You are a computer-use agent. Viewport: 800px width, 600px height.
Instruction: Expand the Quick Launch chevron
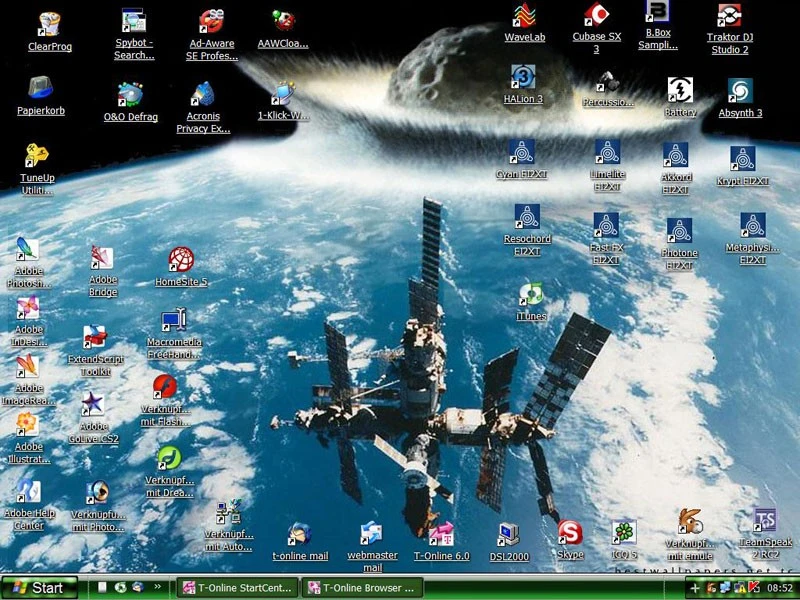pos(157,588)
